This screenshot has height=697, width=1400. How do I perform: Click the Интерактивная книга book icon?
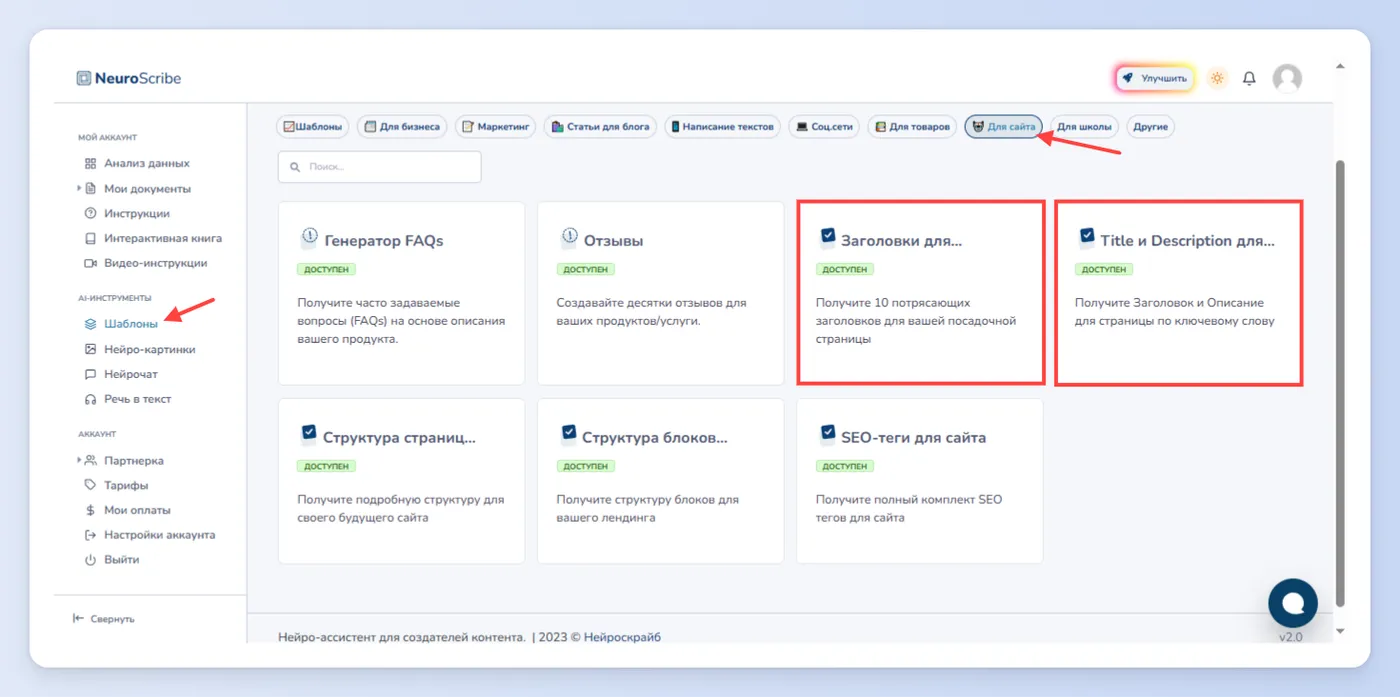coord(90,238)
